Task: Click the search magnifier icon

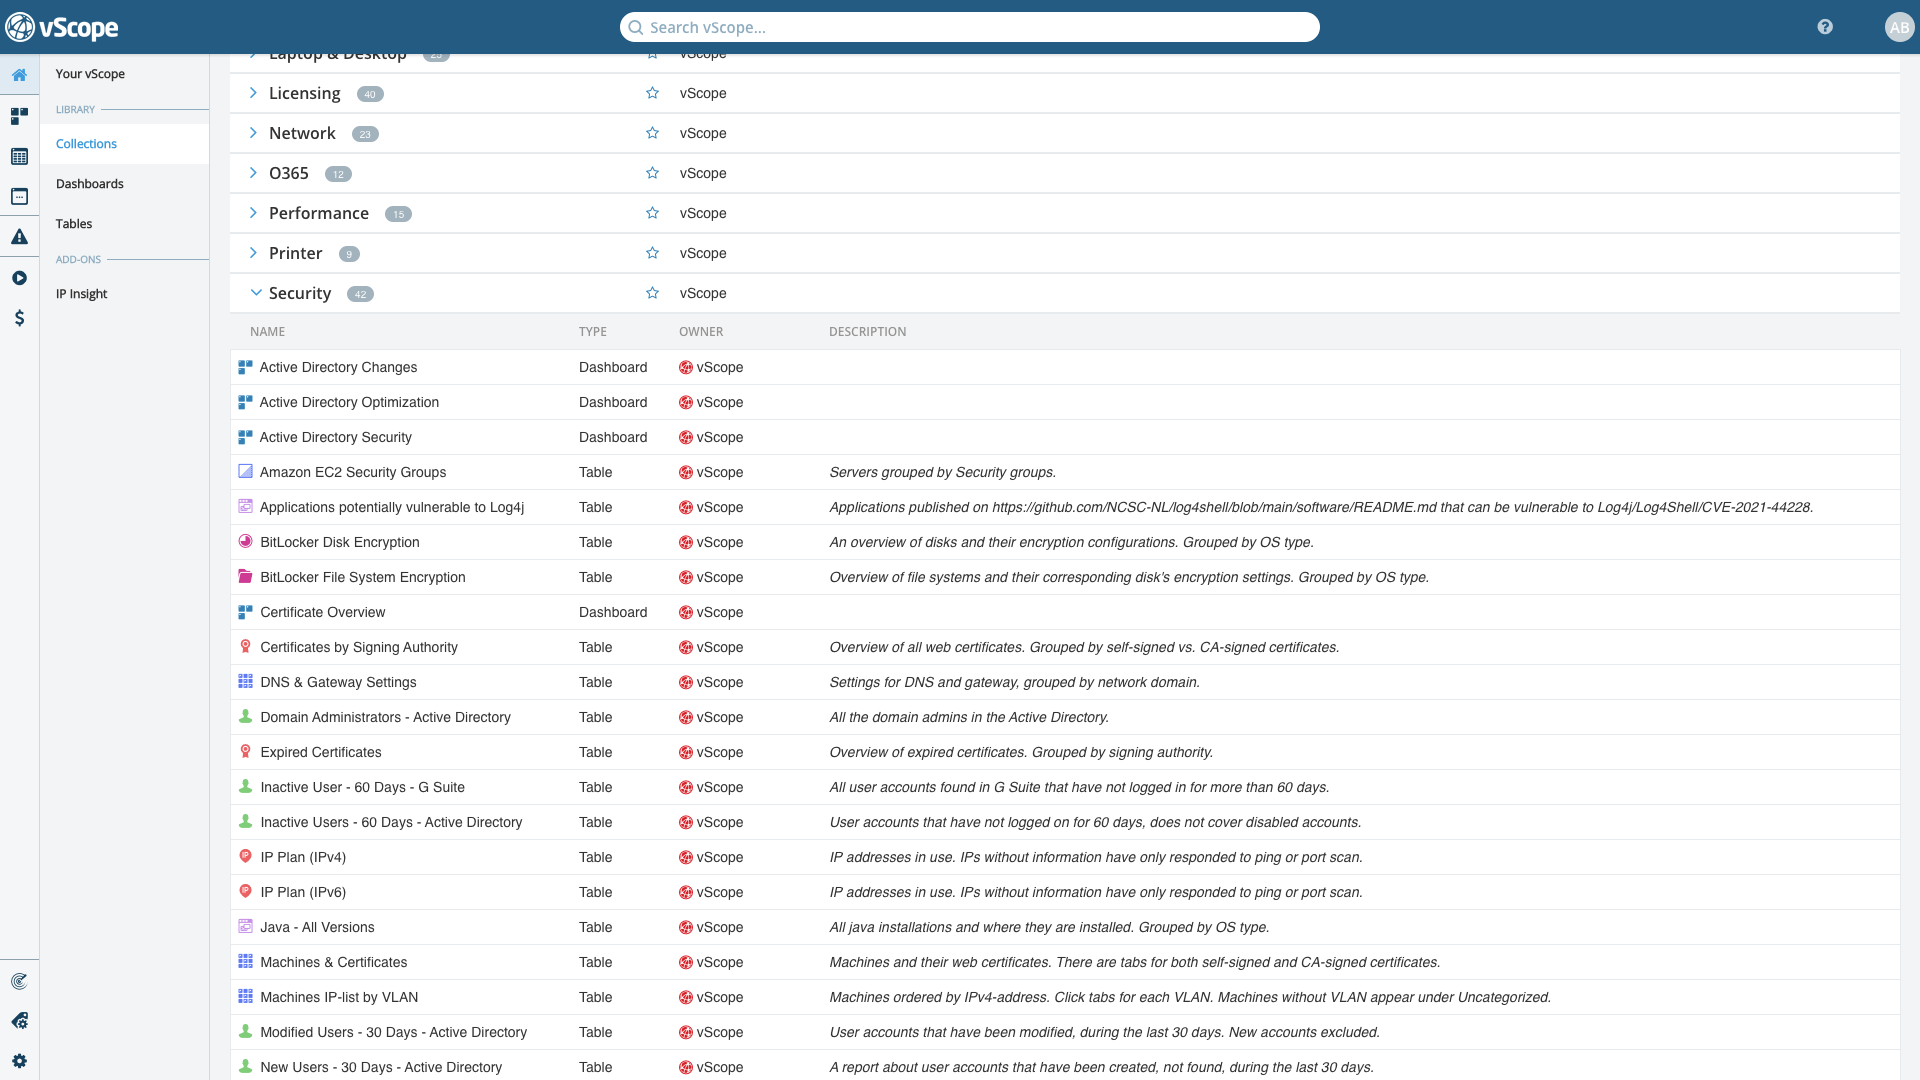Action: click(x=635, y=27)
